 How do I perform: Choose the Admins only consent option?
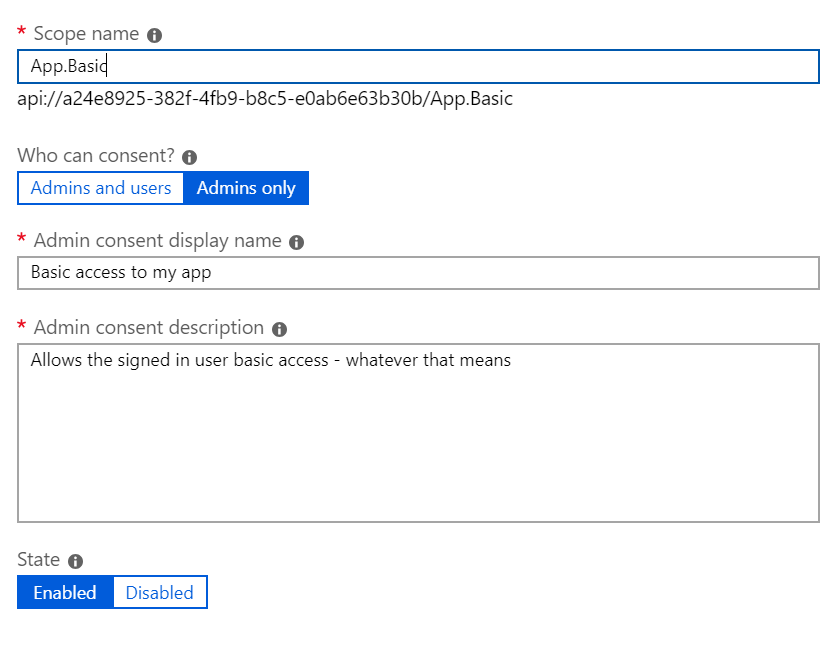246,188
